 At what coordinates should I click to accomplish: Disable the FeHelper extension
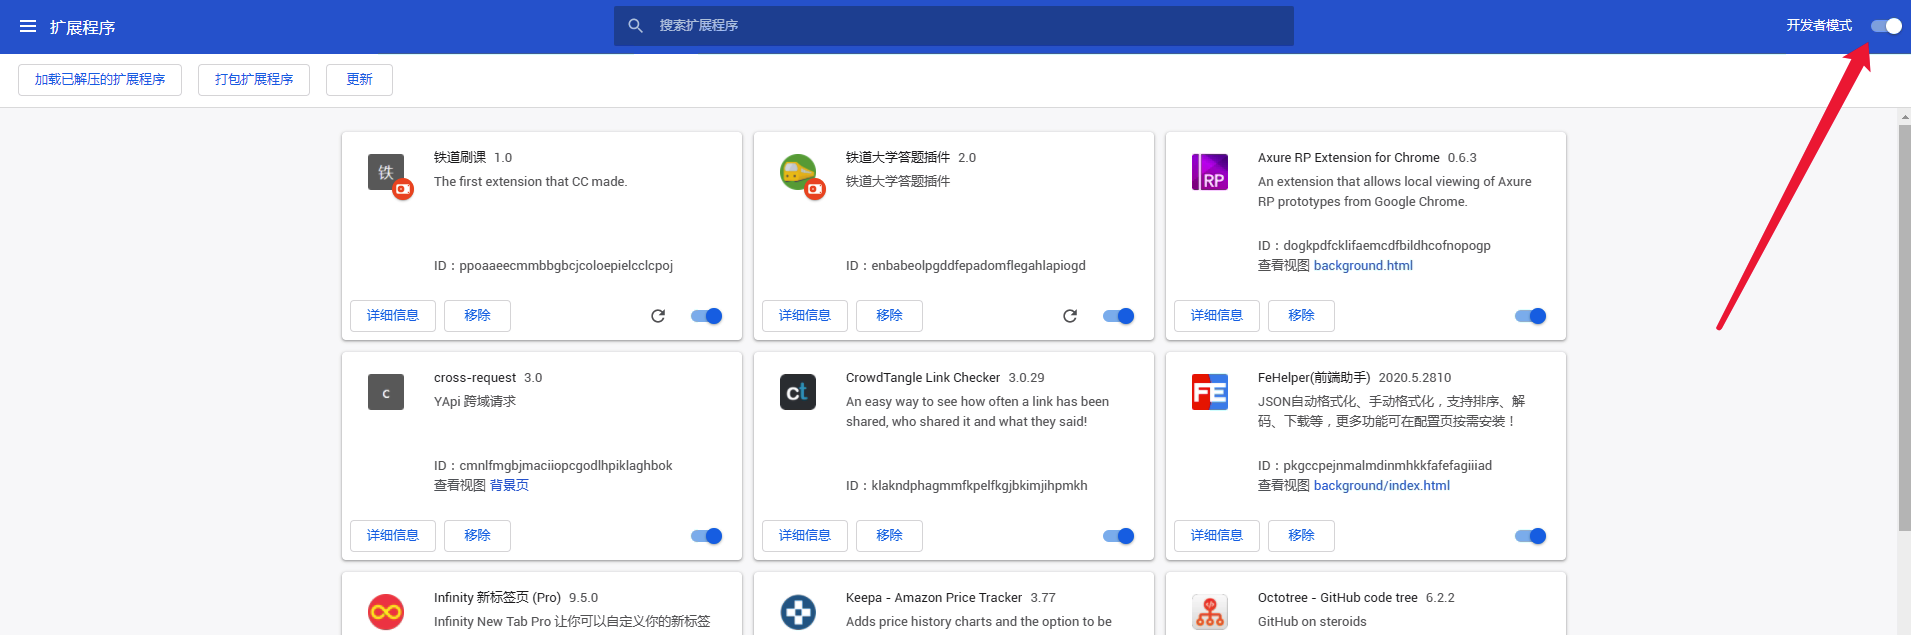point(1530,536)
